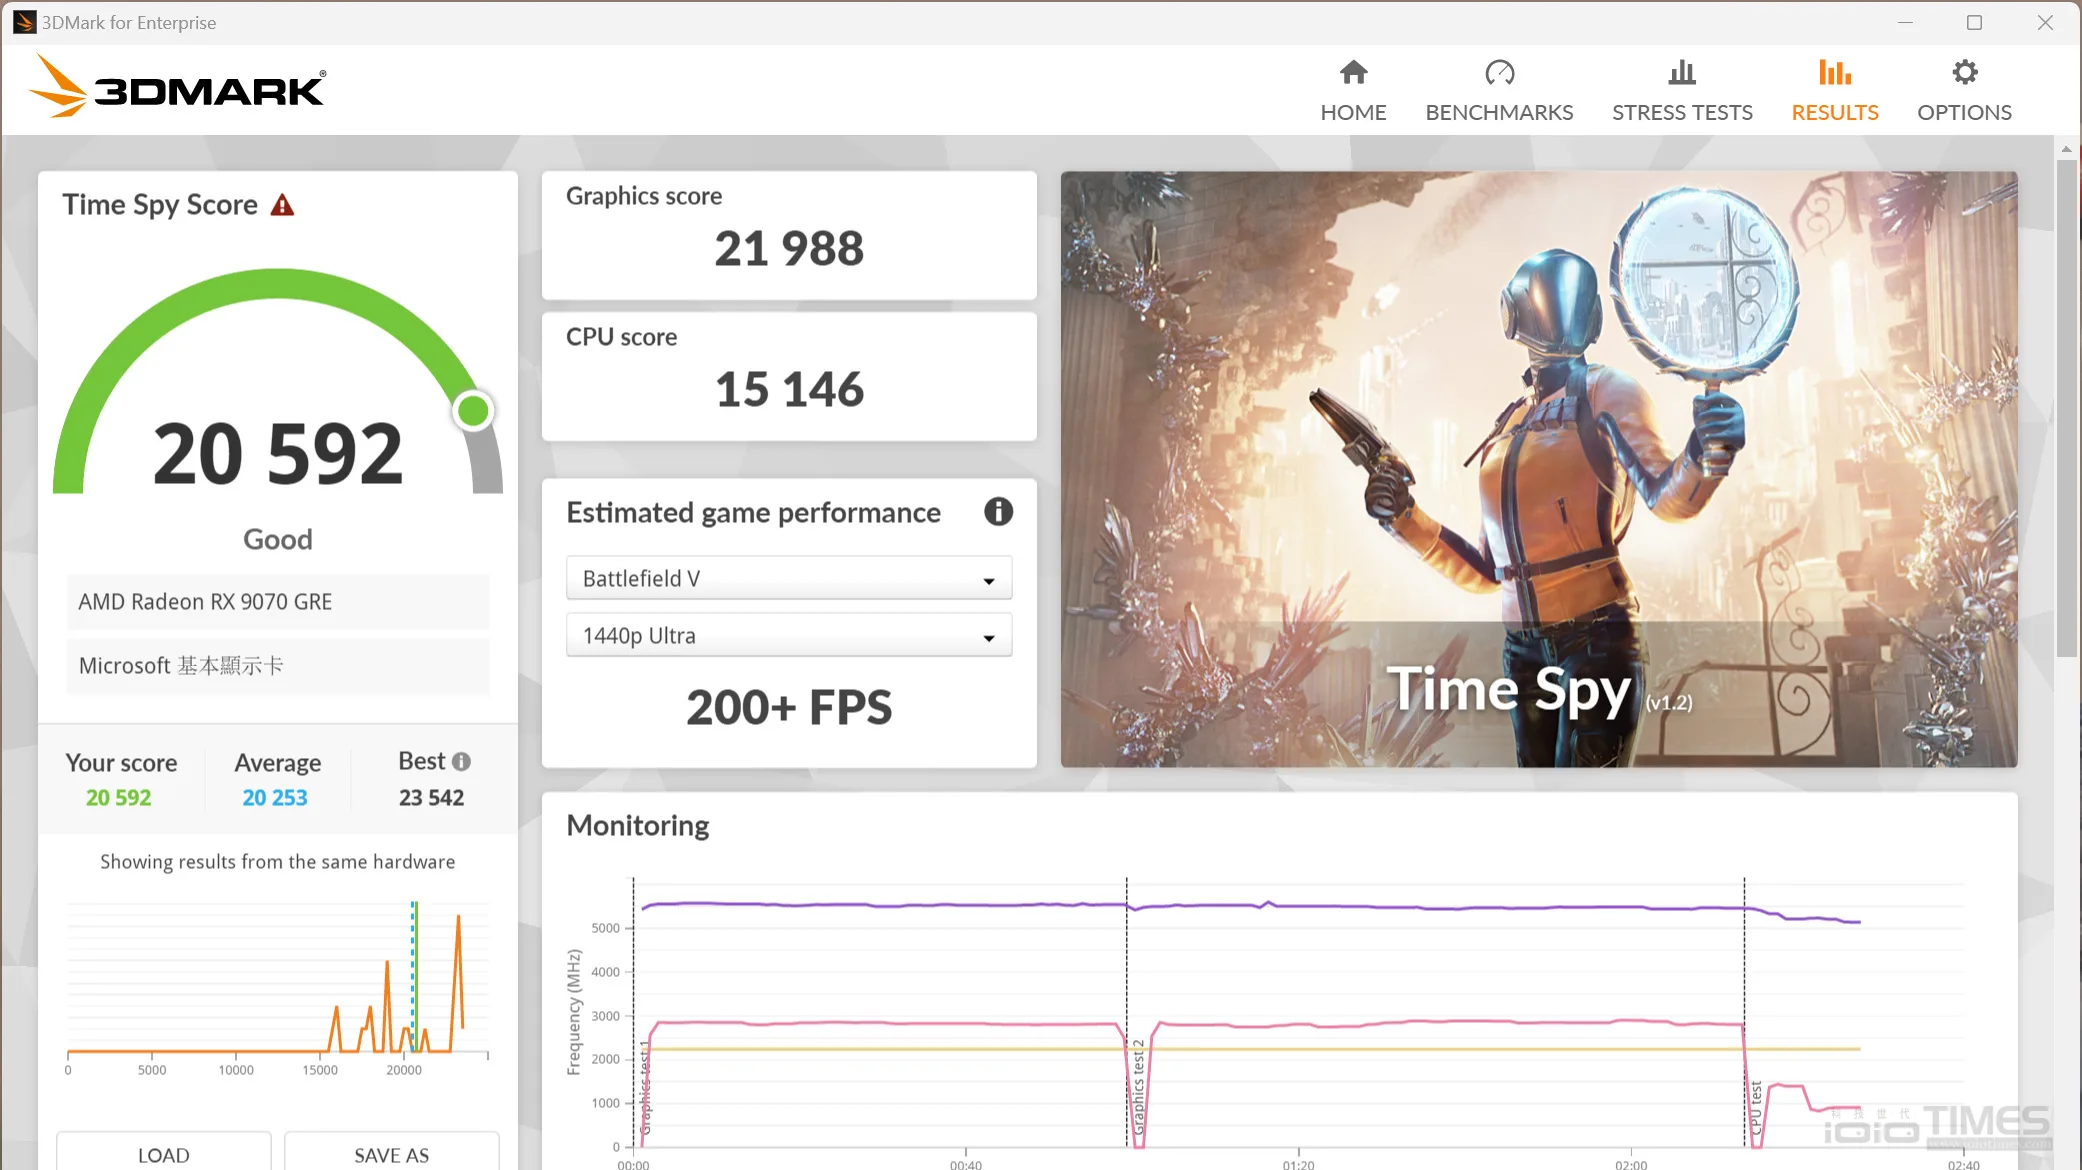Expand the 1440p Ultra preset dropdown

pyautogui.click(x=789, y=635)
